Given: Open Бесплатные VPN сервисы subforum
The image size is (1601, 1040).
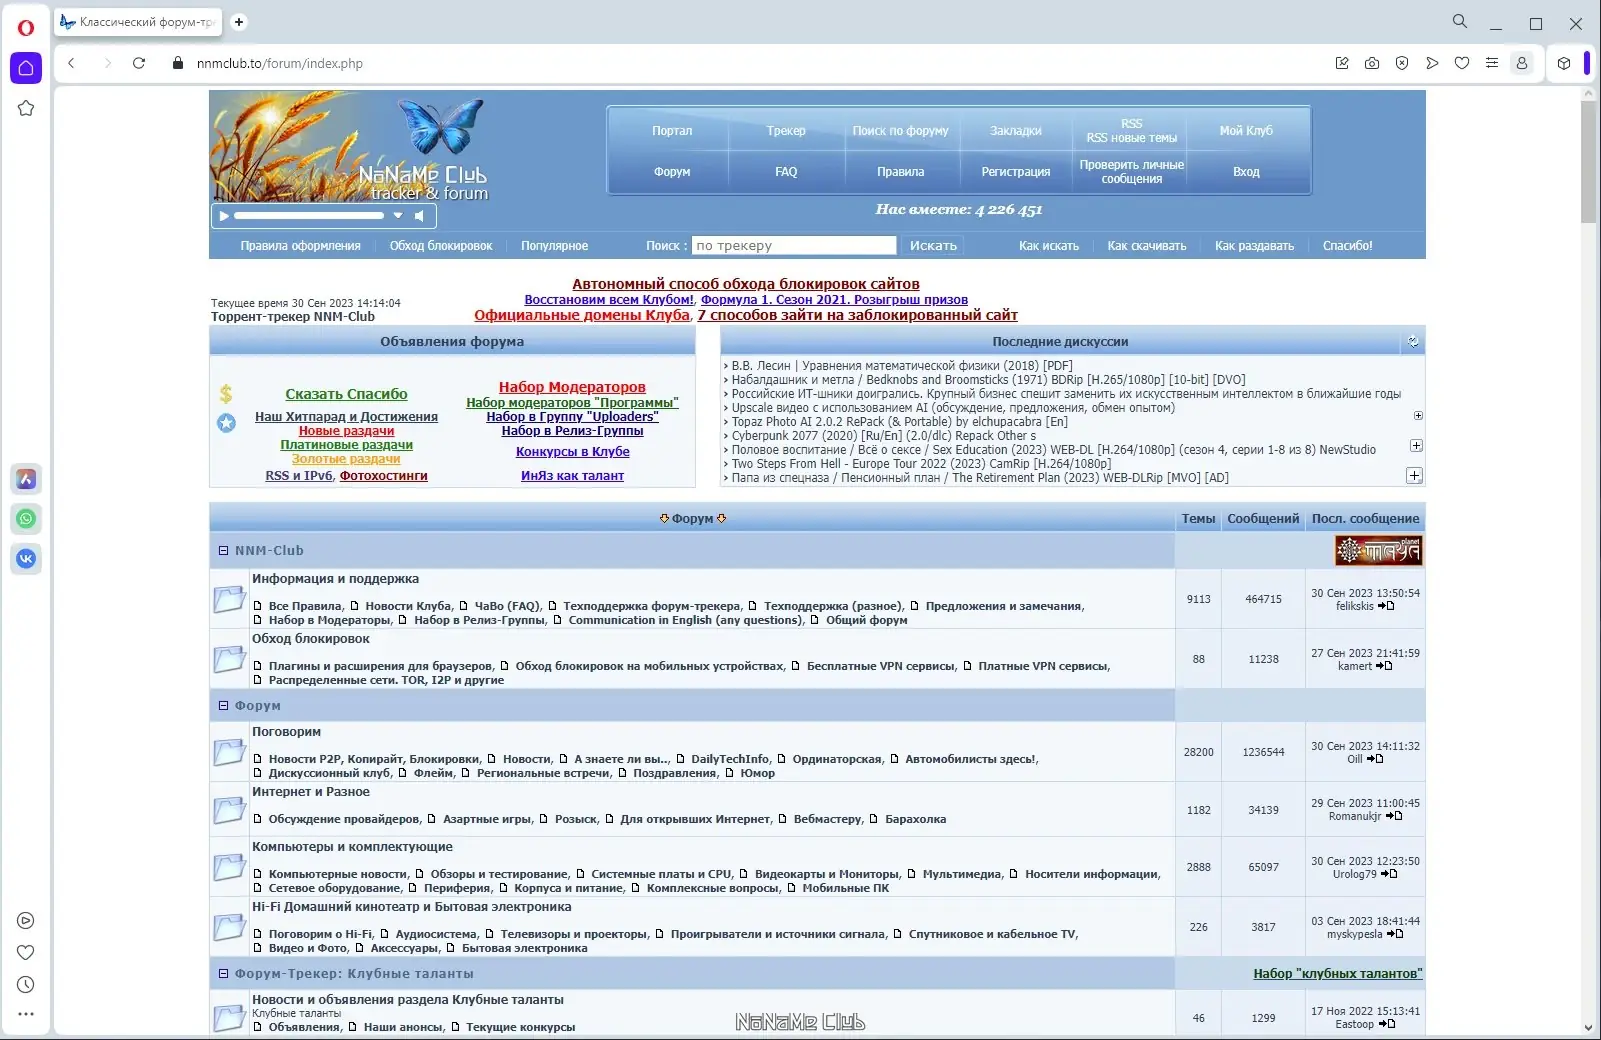Looking at the screenshot, I should click(880, 666).
